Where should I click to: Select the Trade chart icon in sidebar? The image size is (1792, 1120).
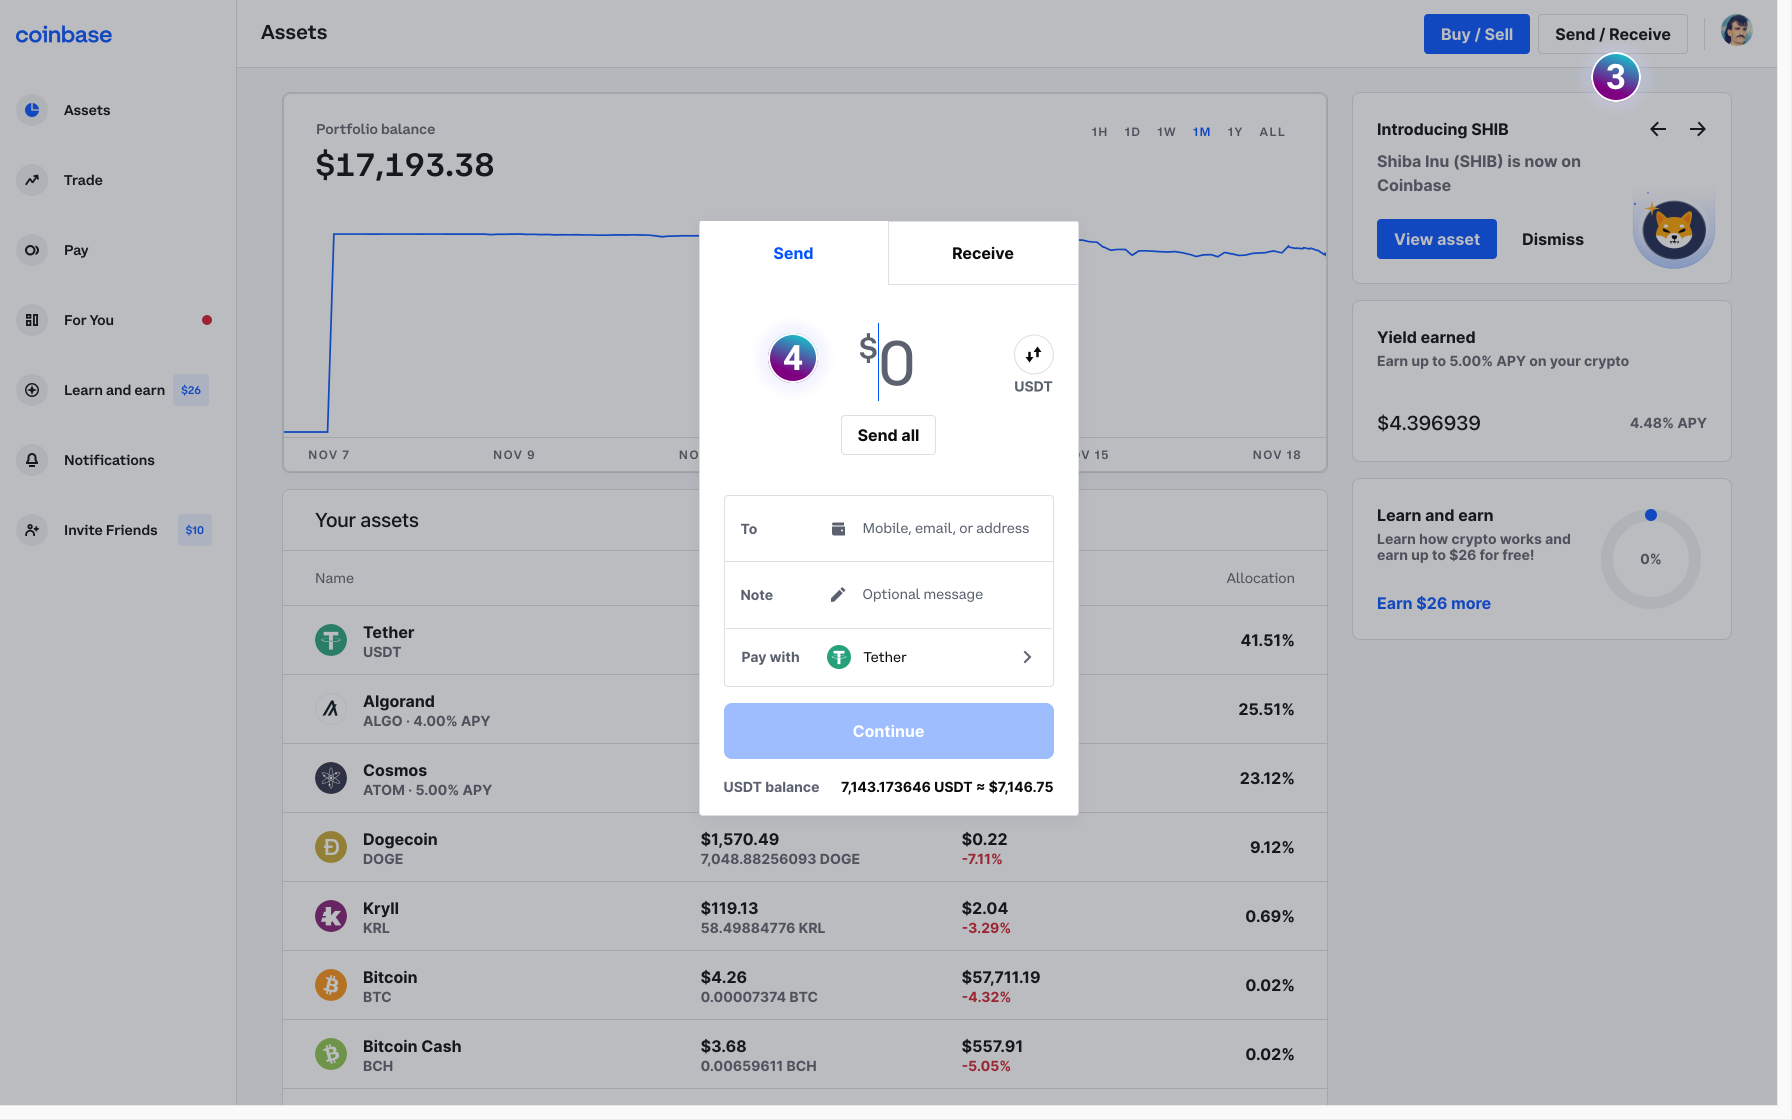tap(32, 180)
